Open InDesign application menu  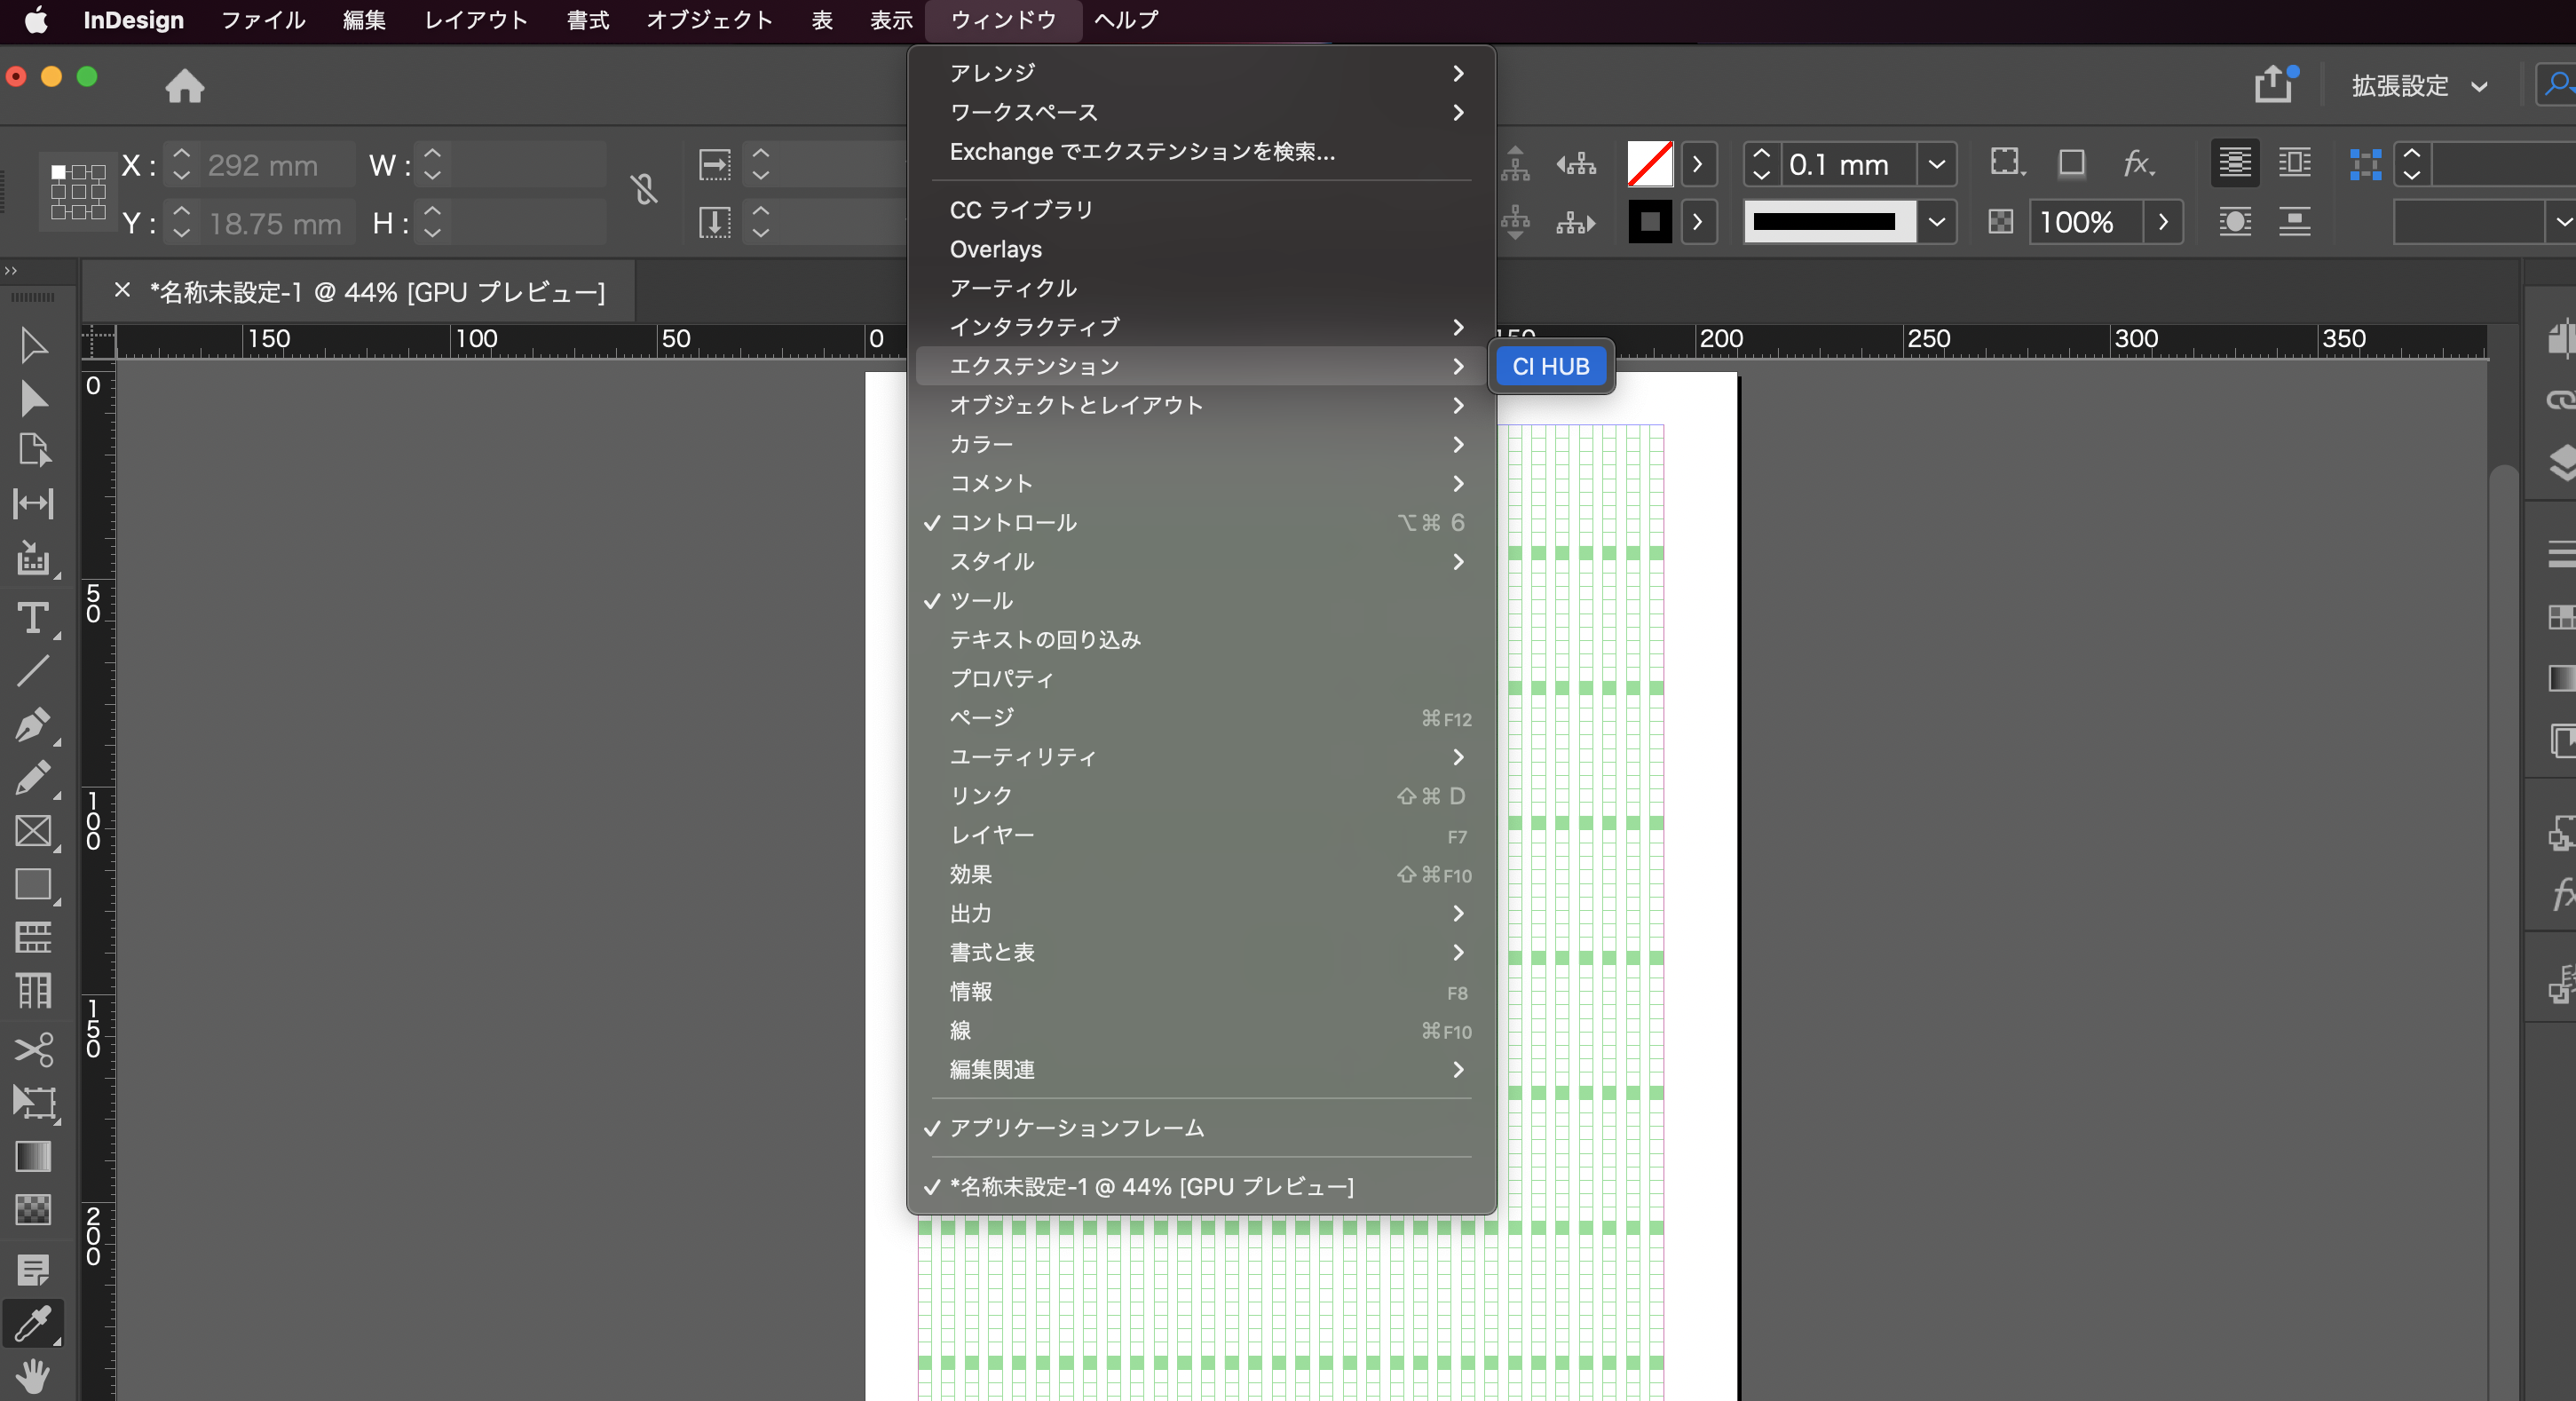pyautogui.click(x=133, y=20)
